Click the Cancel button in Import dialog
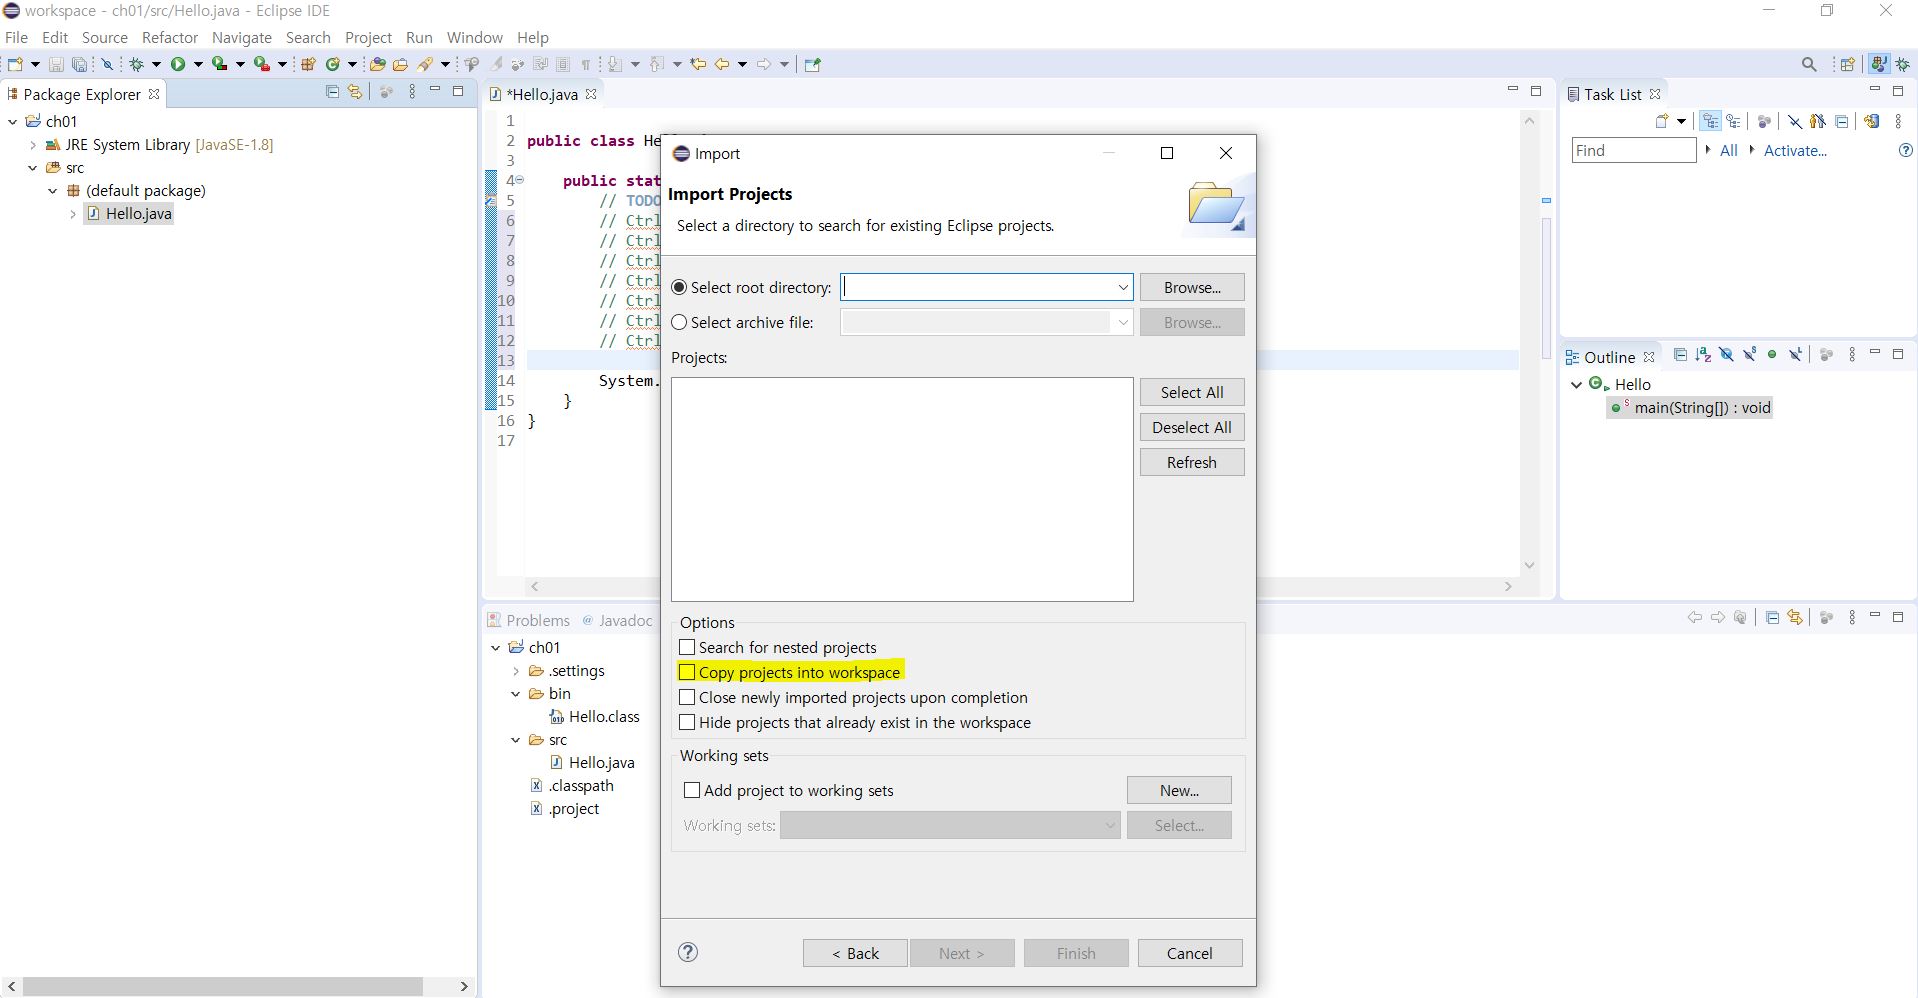 [x=1190, y=953]
